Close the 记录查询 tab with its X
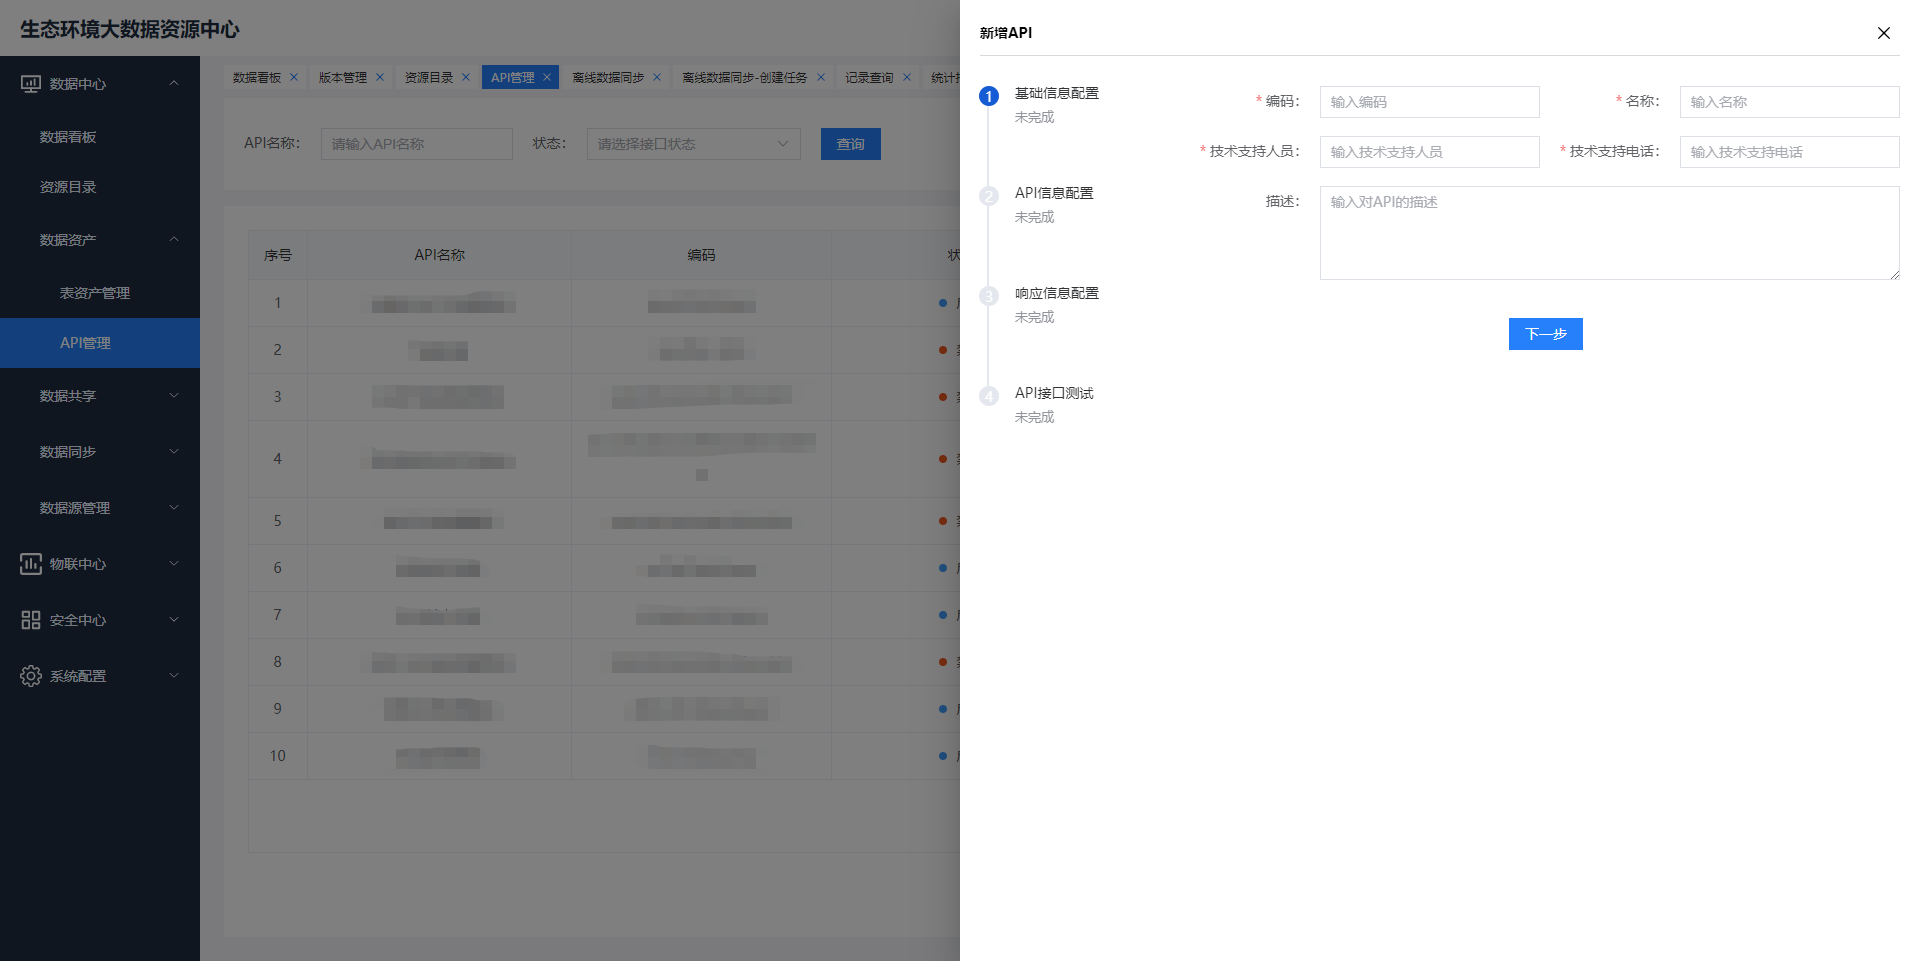This screenshot has height=961, width=1920. tap(907, 77)
